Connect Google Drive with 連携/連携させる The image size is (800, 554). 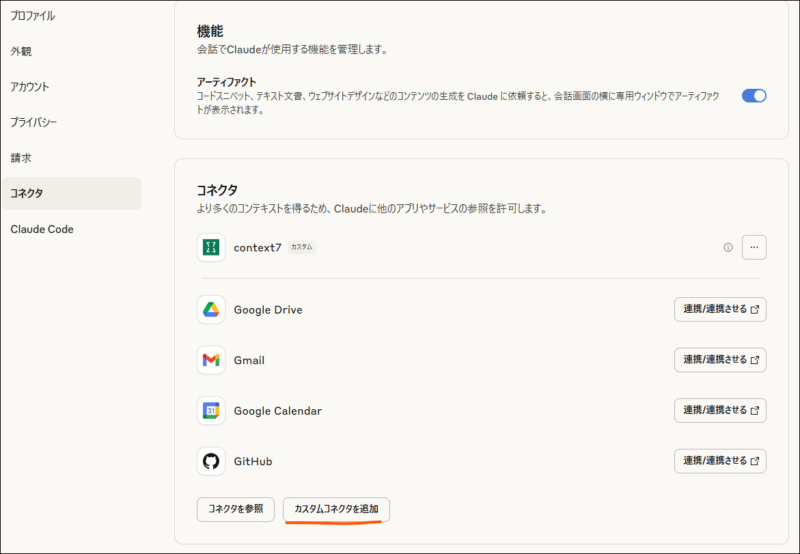point(720,309)
